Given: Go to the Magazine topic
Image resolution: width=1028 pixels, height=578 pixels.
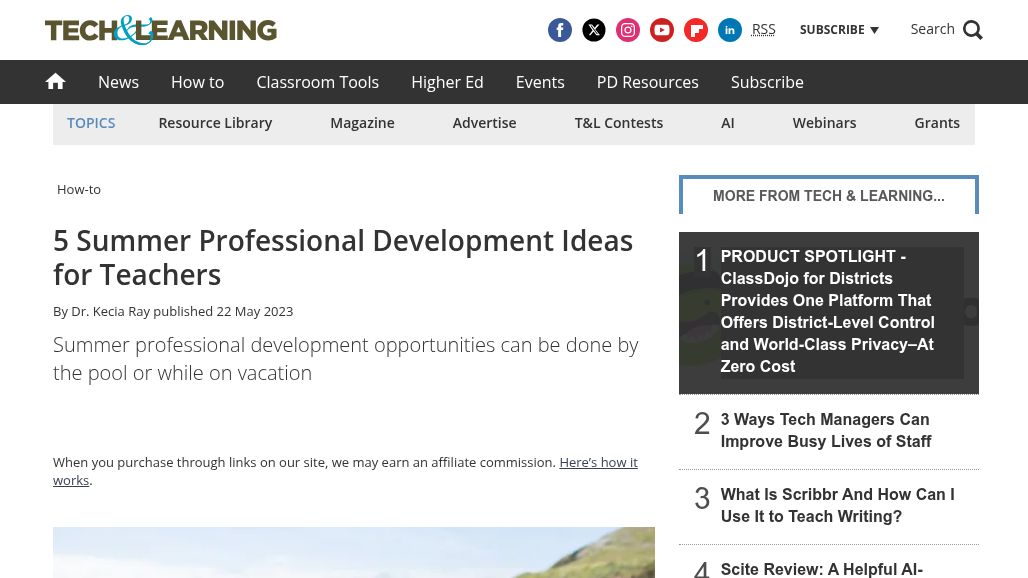Looking at the screenshot, I should [363, 123].
